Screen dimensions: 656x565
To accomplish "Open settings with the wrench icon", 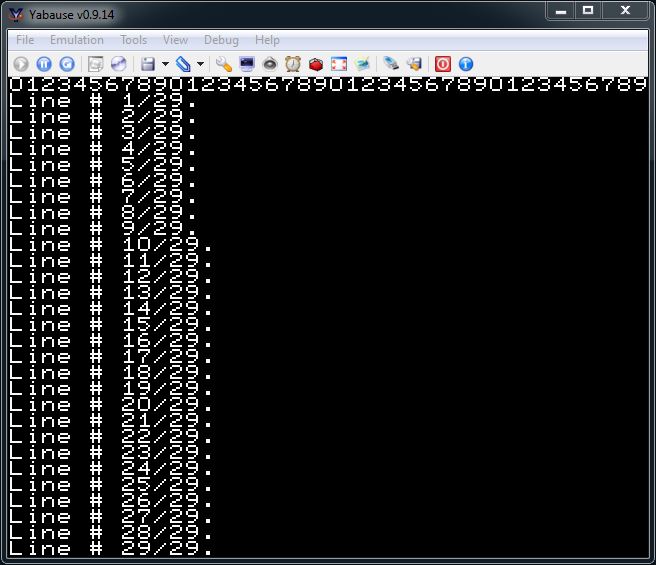I will 224,64.
